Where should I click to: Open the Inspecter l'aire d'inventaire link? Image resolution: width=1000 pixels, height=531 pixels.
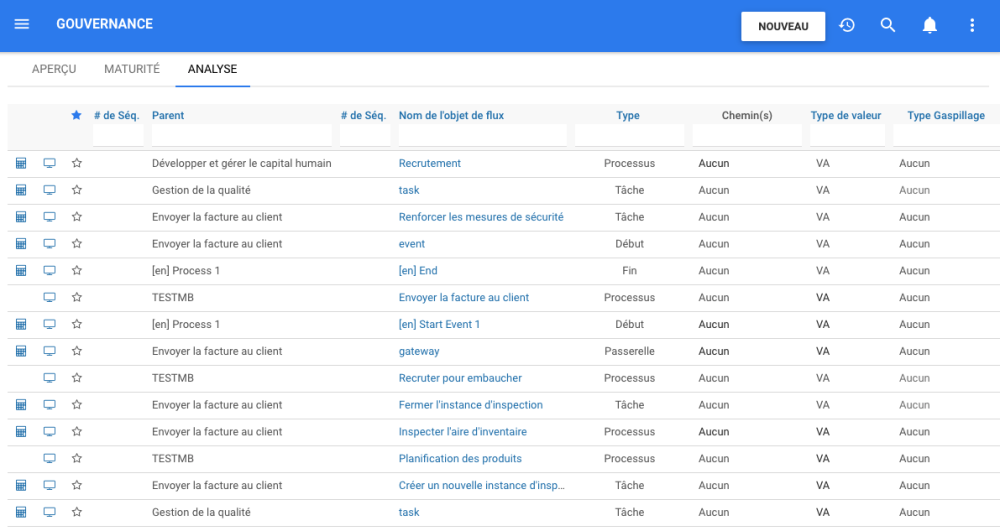pyautogui.click(x=463, y=432)
